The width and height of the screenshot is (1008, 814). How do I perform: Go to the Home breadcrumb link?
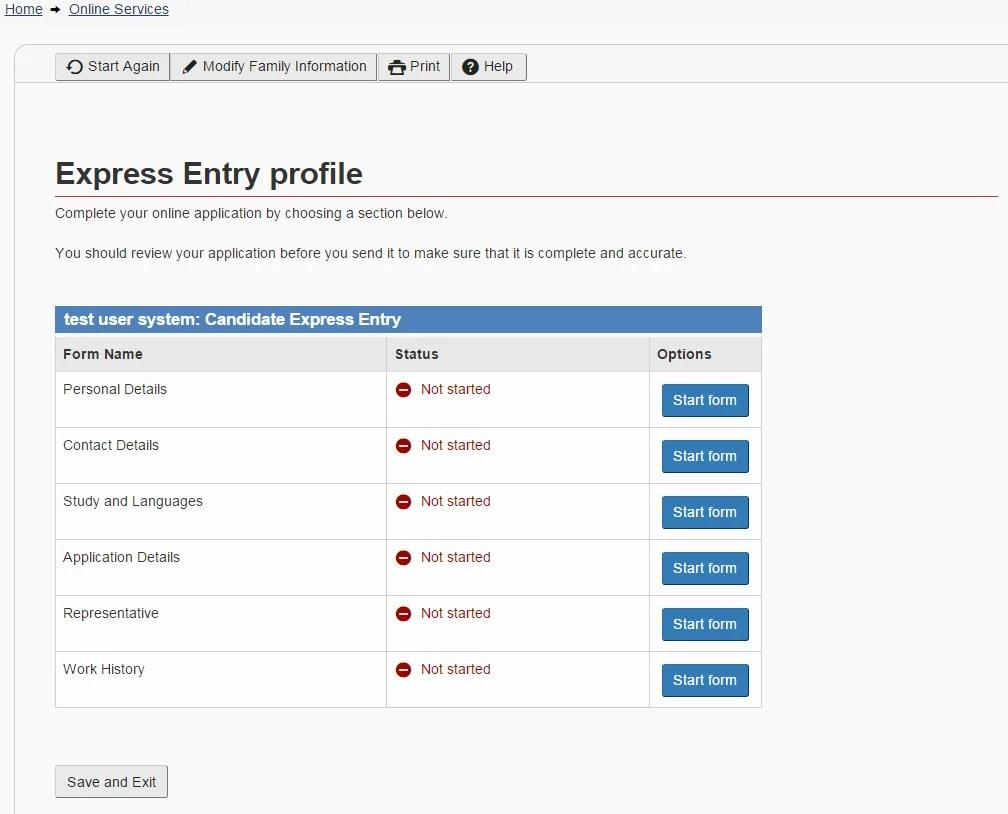tap(24, 9)
